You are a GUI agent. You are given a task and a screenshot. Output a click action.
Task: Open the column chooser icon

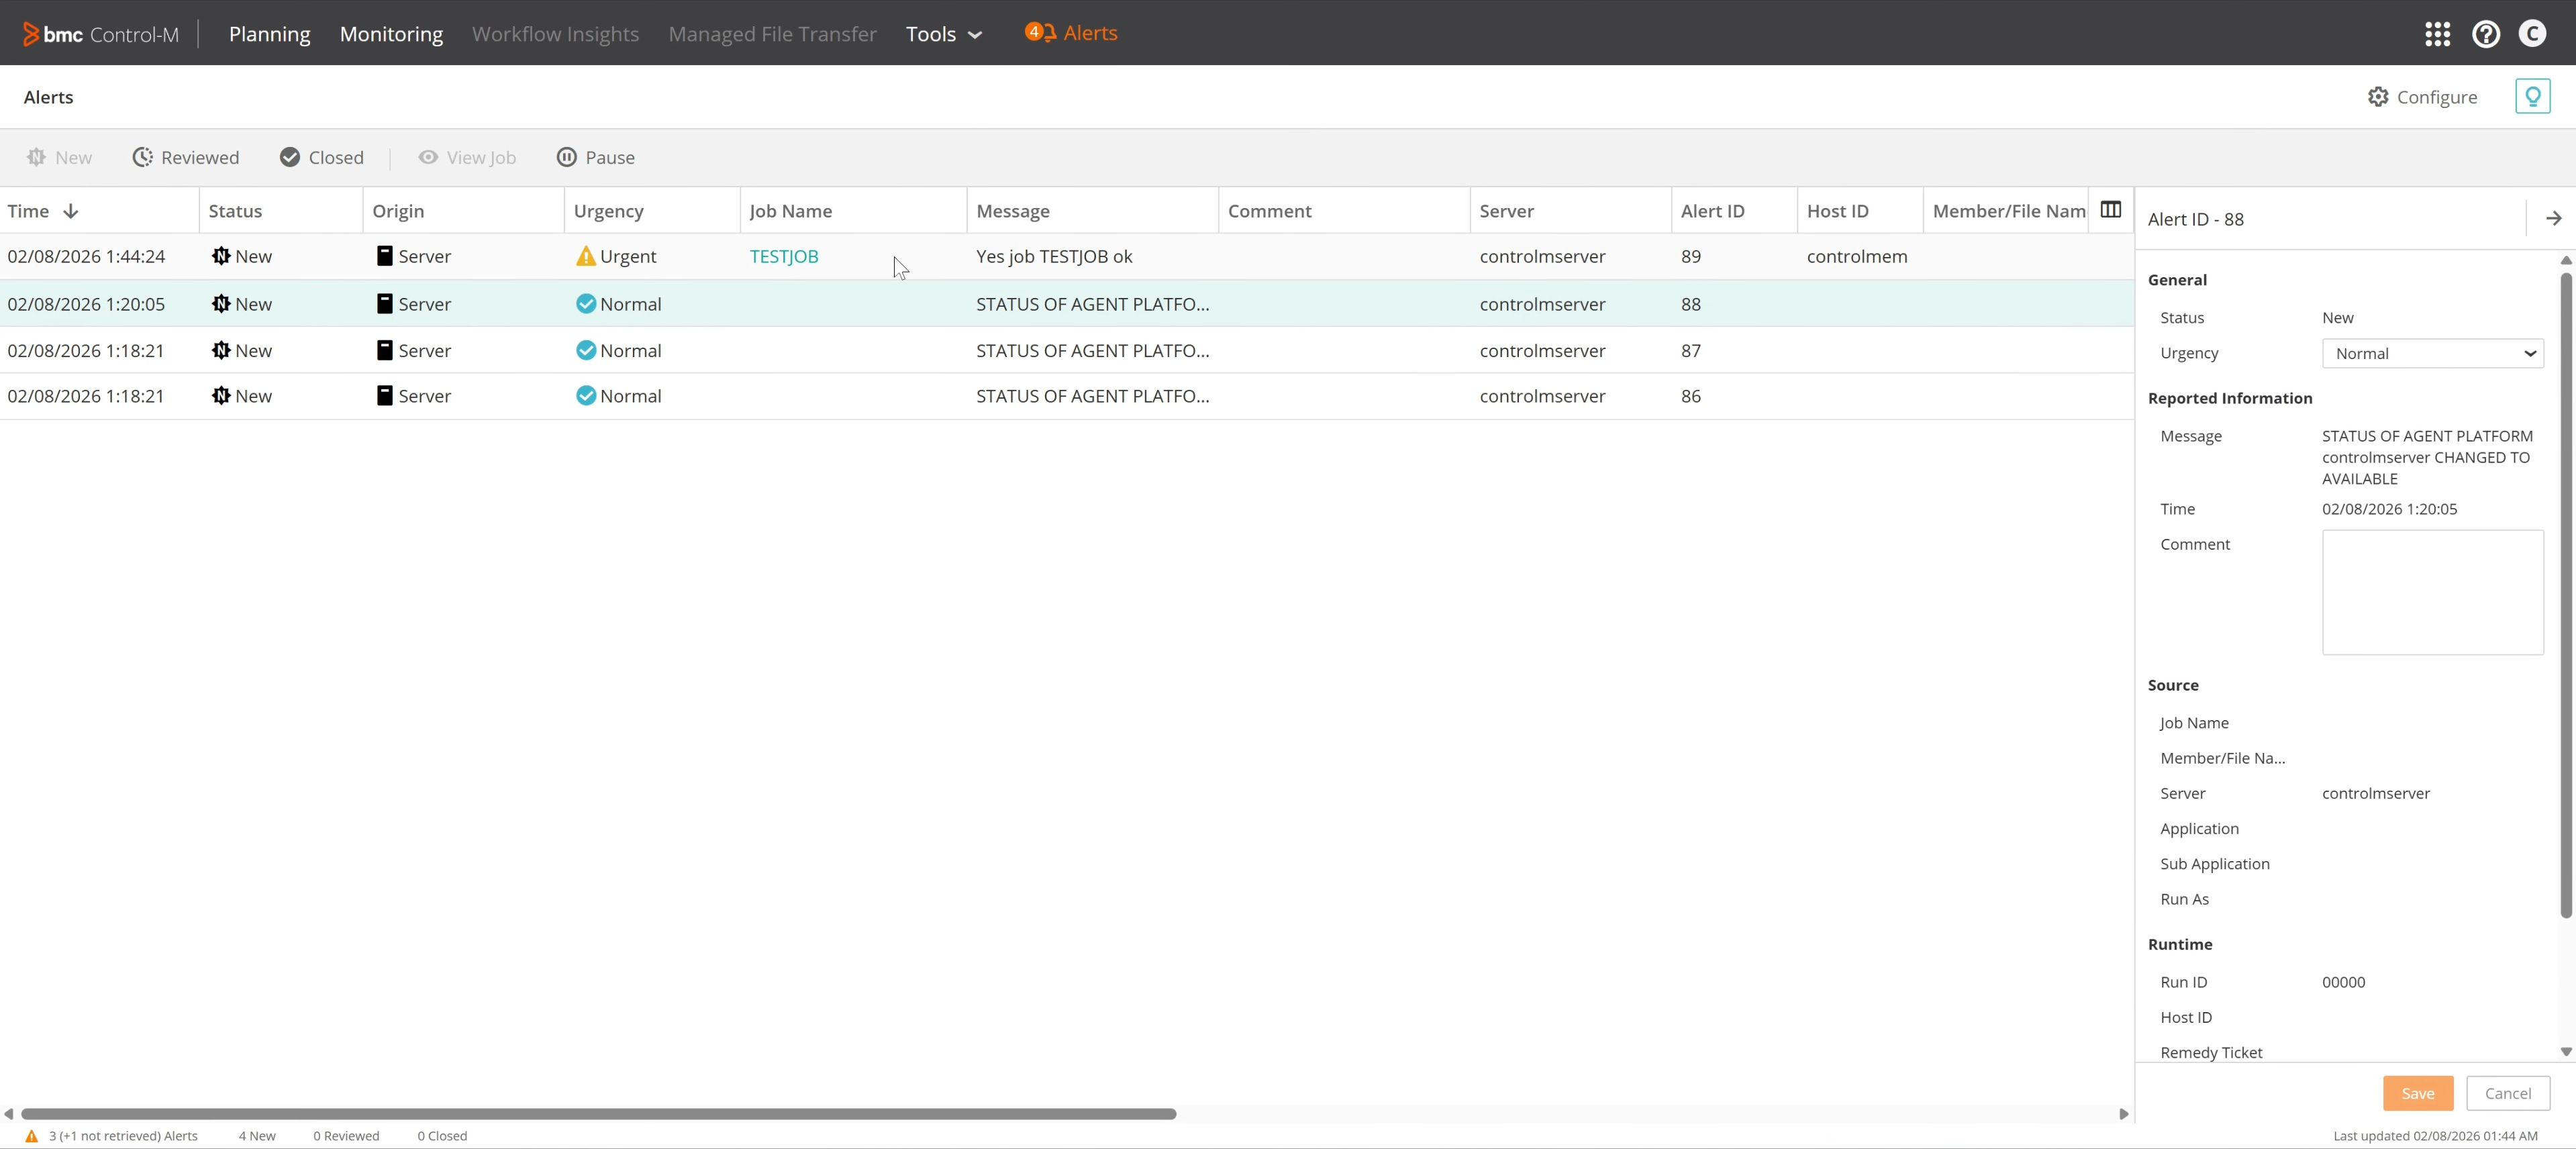pyautogui.click(x=2110, y=210)
